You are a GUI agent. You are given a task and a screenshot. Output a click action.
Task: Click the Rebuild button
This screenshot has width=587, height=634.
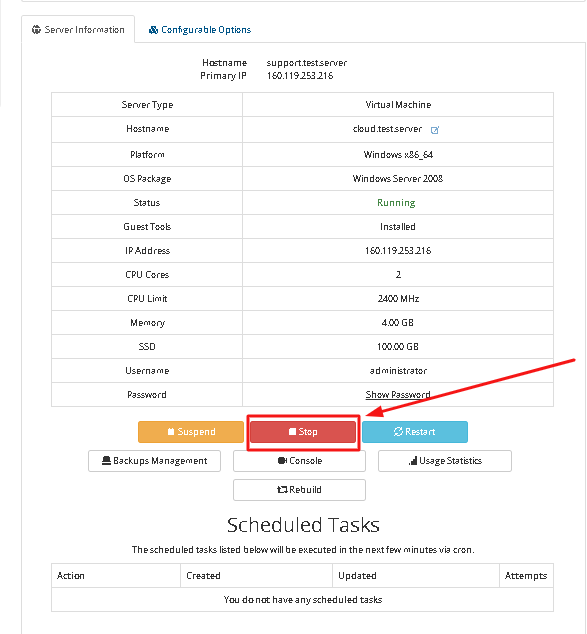(299, 490)
